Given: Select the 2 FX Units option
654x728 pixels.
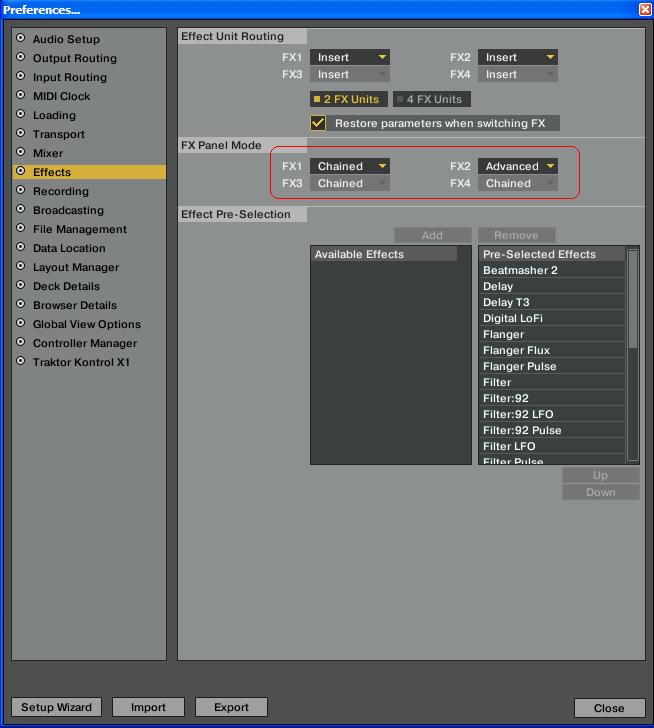Looking at the screenshot, I should click(x=349, y=99).
